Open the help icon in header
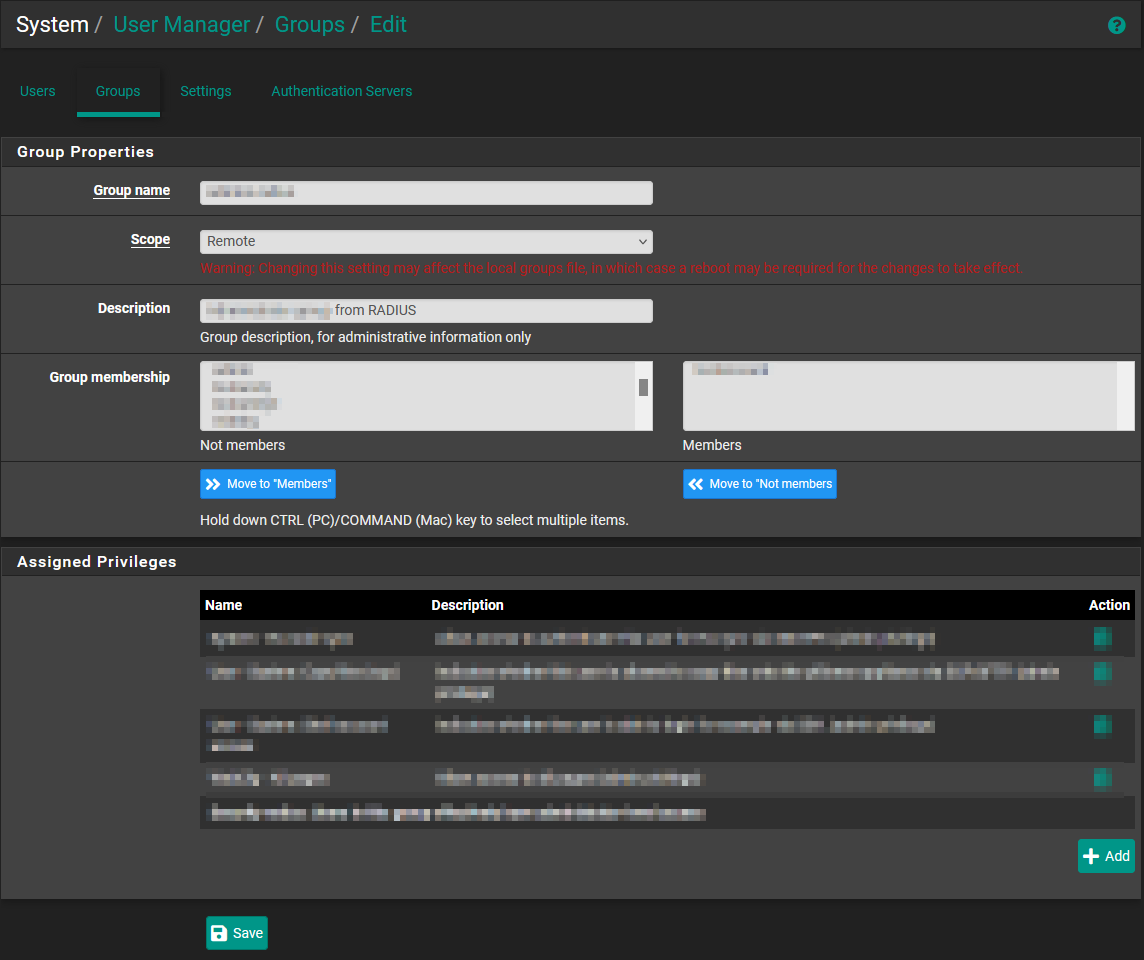Image resolution: width=1144 pixels, height=960 pixels. pos(1117,26)
